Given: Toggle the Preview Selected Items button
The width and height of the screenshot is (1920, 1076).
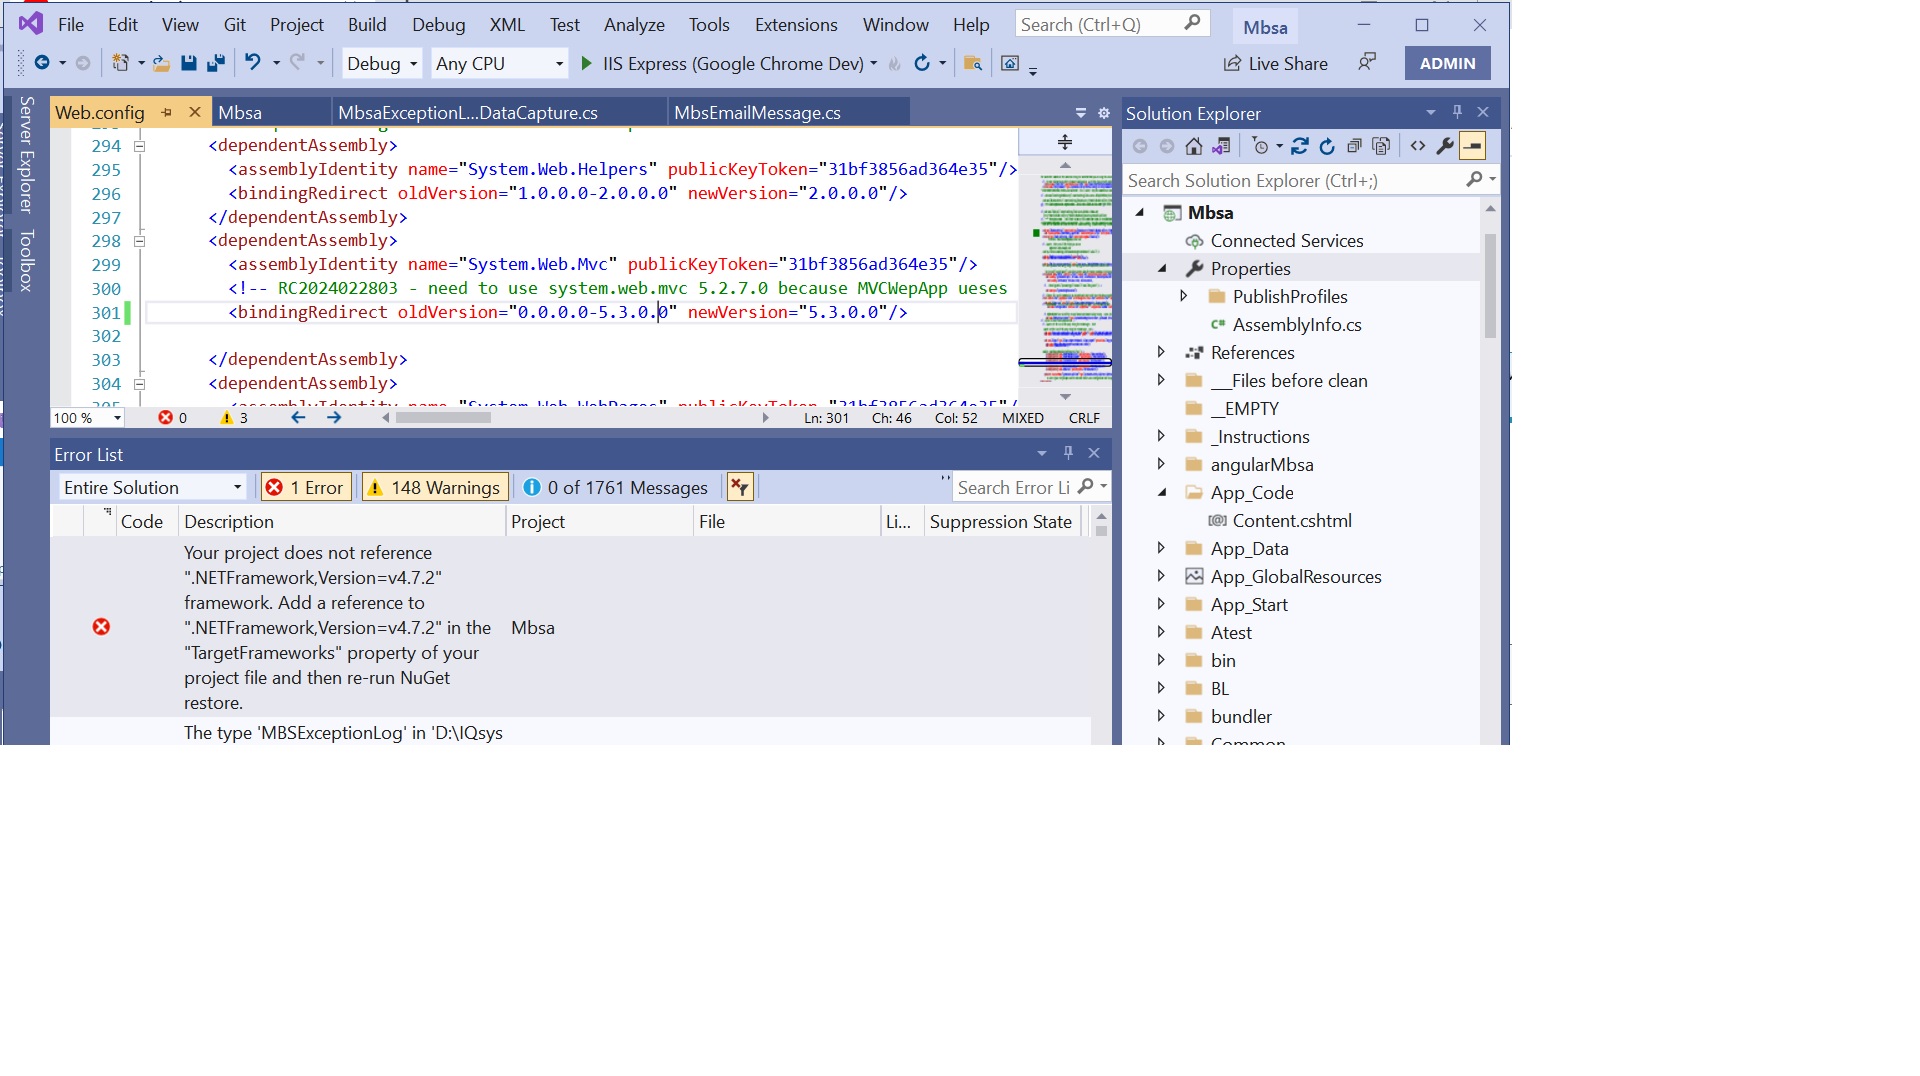Looking at the screenshot, I should 1471,146.
